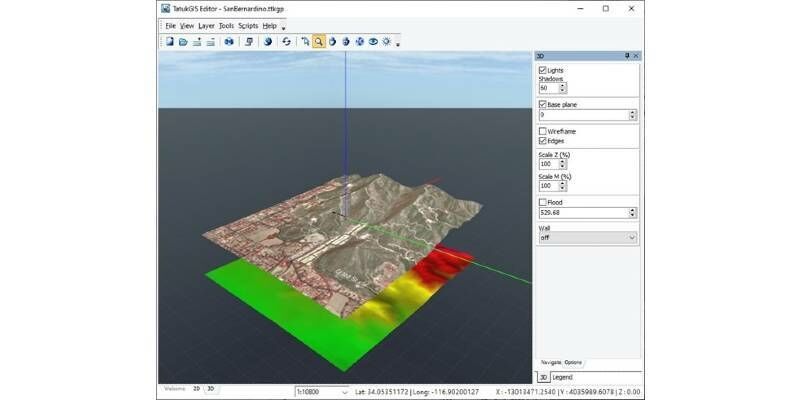The height and width of the screenshot is (400, 800).
Task: Enable the Flood checkbox
Action: coord(542,203)
